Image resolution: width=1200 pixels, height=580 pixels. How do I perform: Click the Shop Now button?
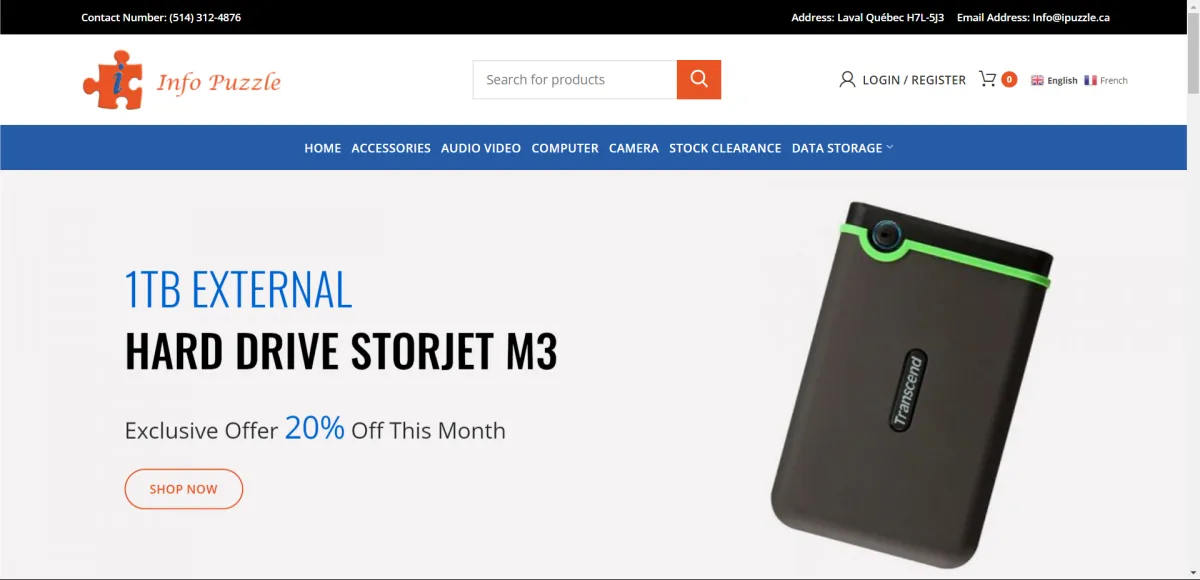[x=184, y=489]
